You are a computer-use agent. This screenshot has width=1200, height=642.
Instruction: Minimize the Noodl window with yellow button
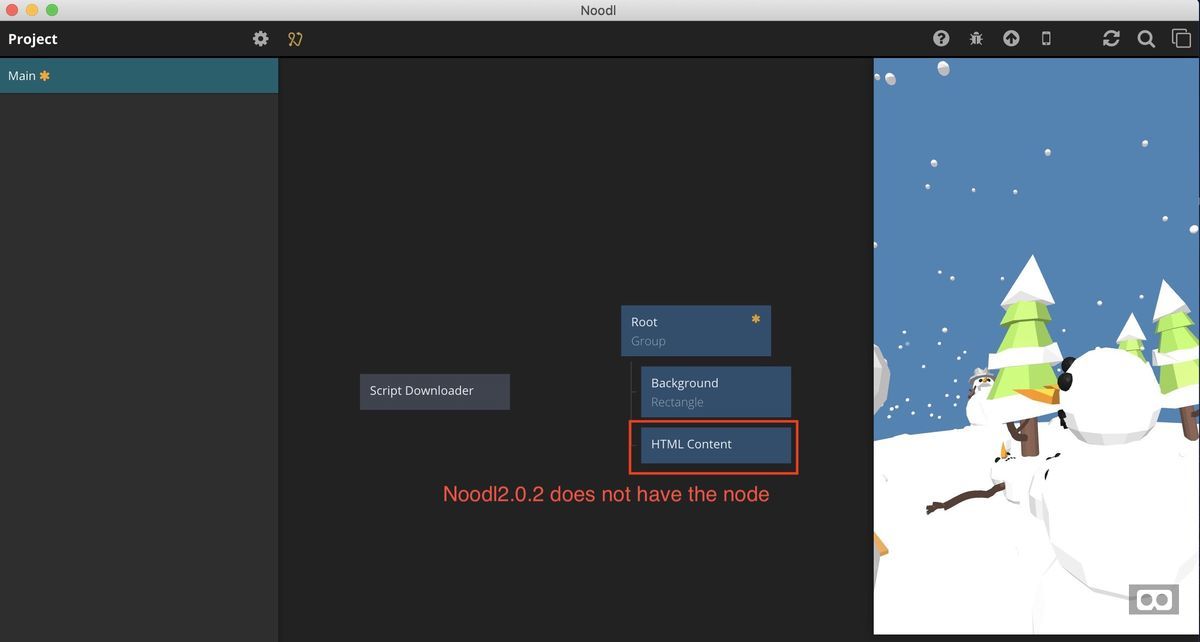pyautogui.click(x=32, y=10)
